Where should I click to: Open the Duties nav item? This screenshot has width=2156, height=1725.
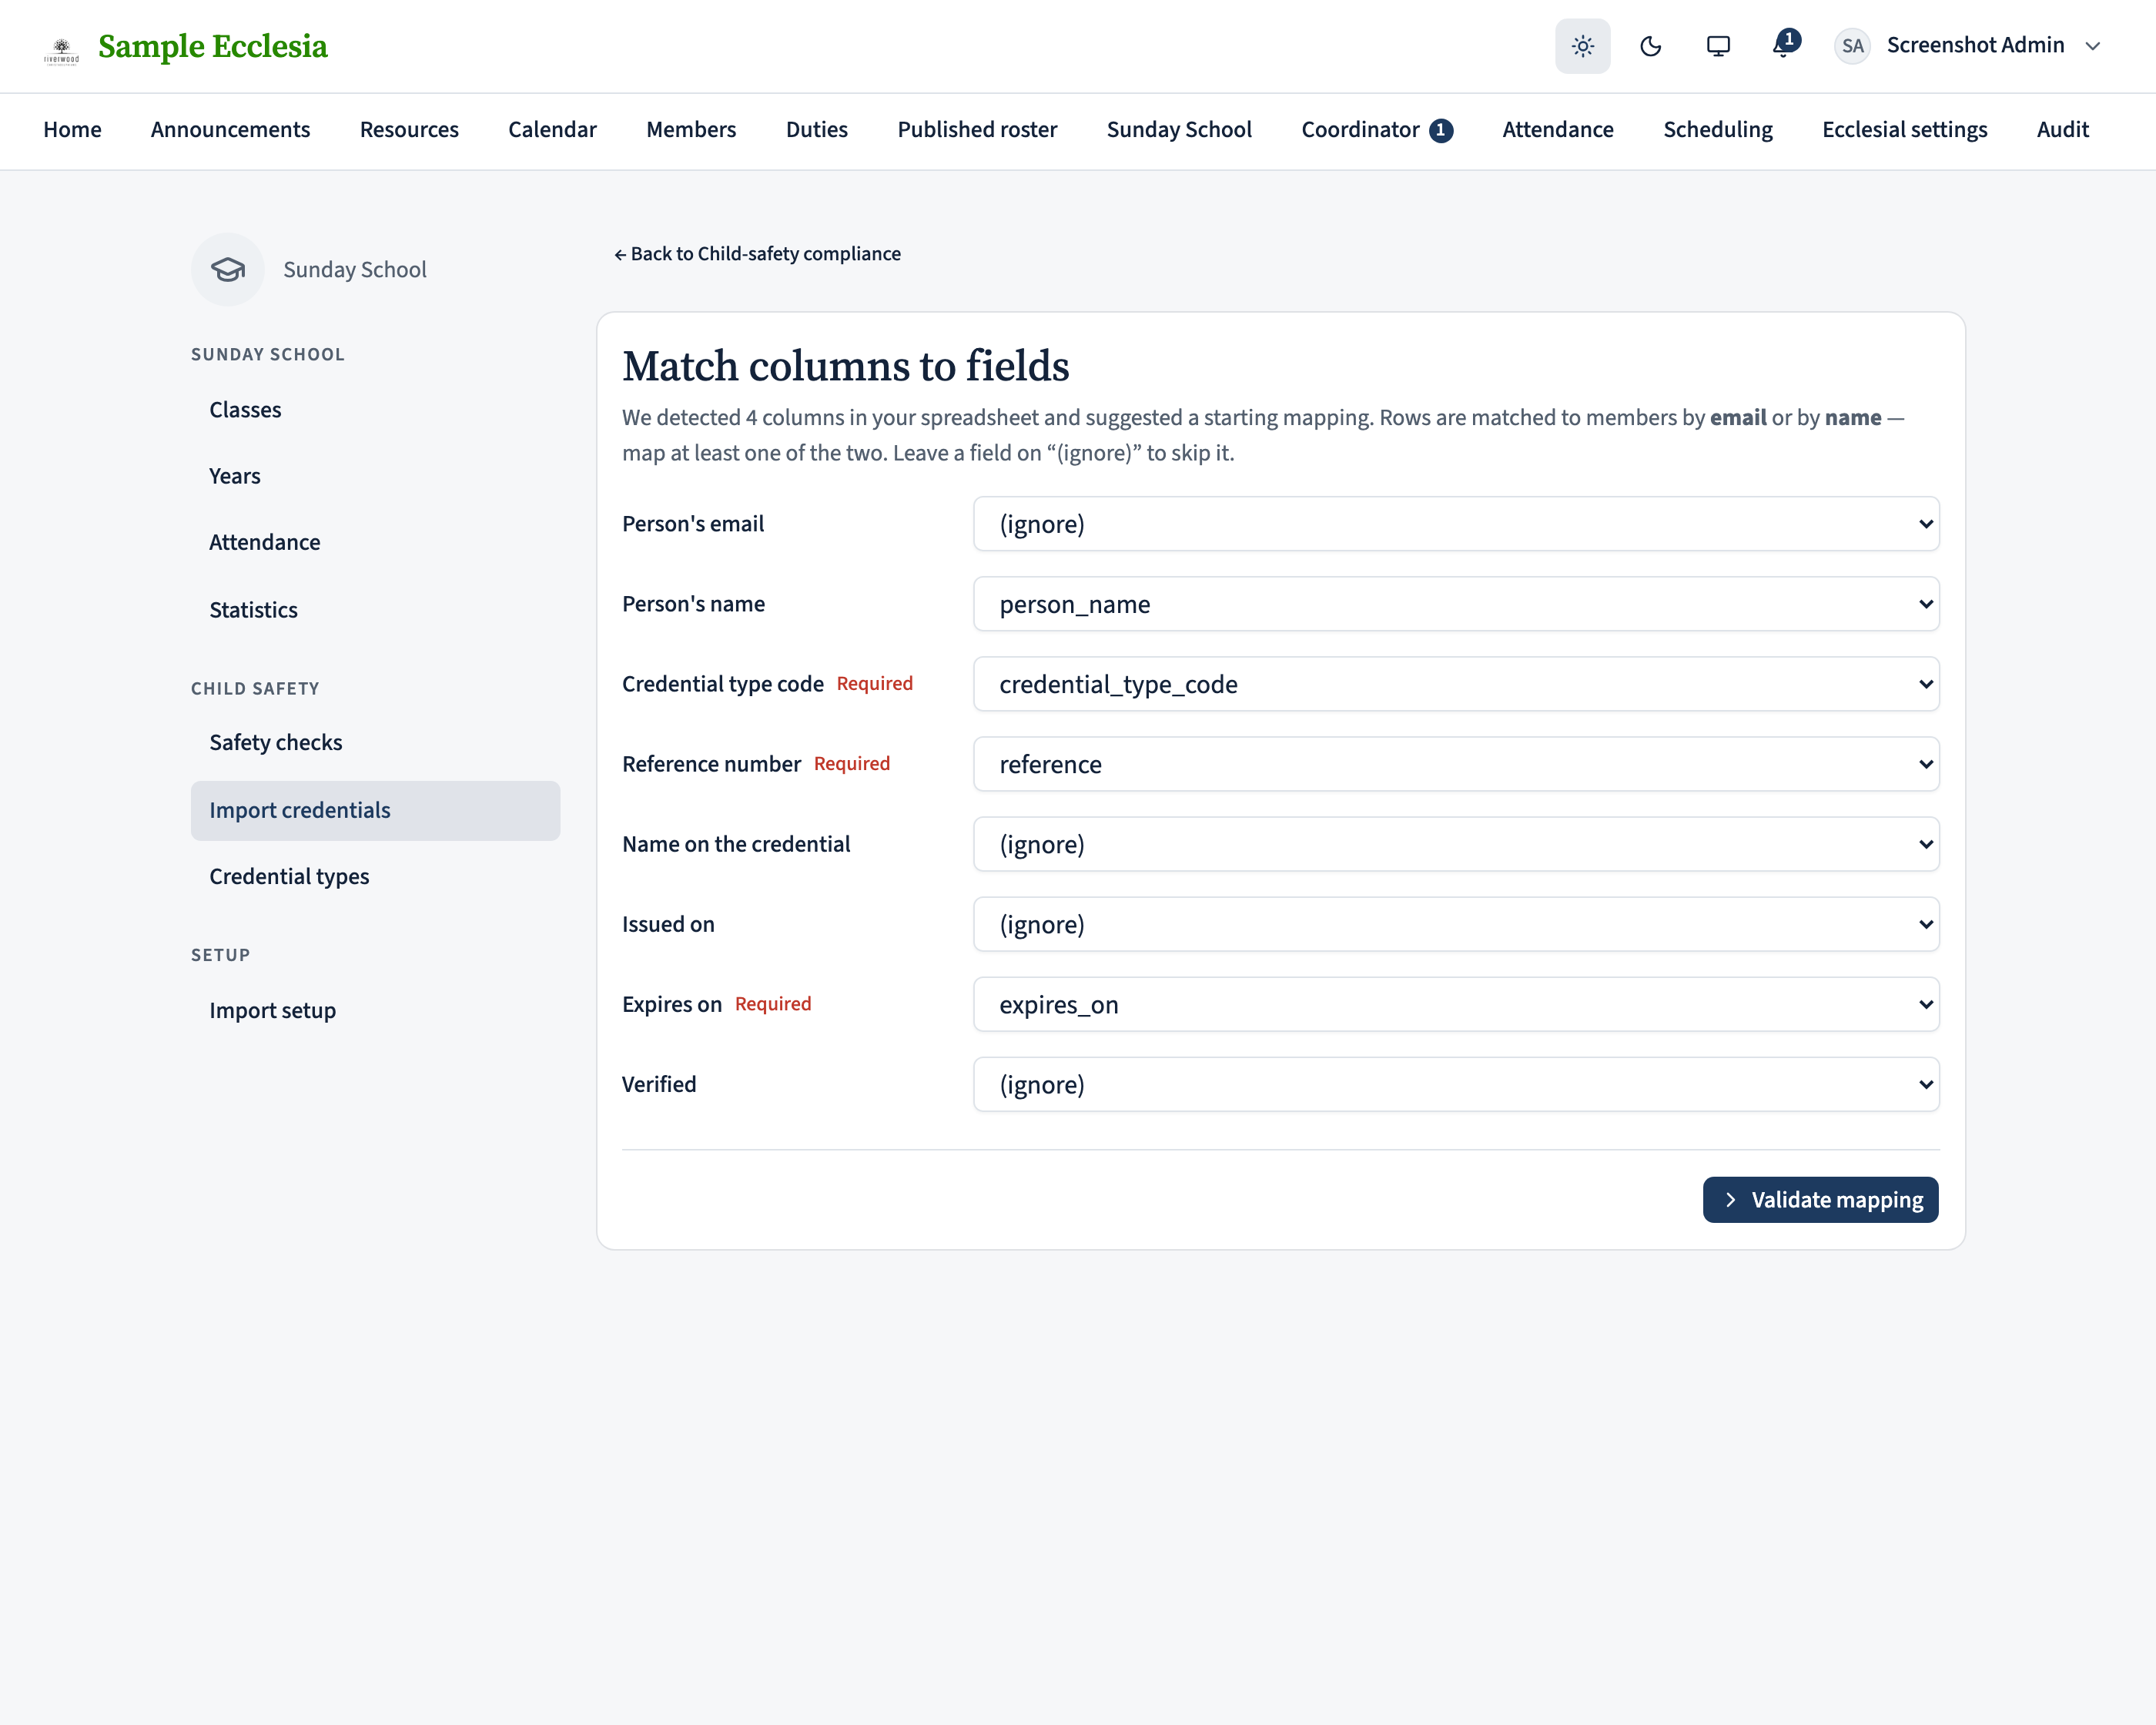coord(816,130)
